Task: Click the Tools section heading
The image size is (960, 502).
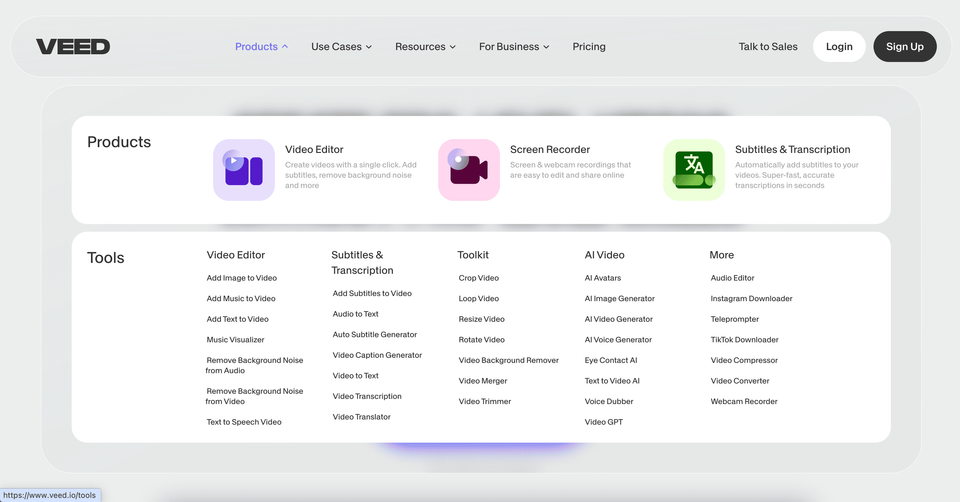Action: (x=106, y=258)
